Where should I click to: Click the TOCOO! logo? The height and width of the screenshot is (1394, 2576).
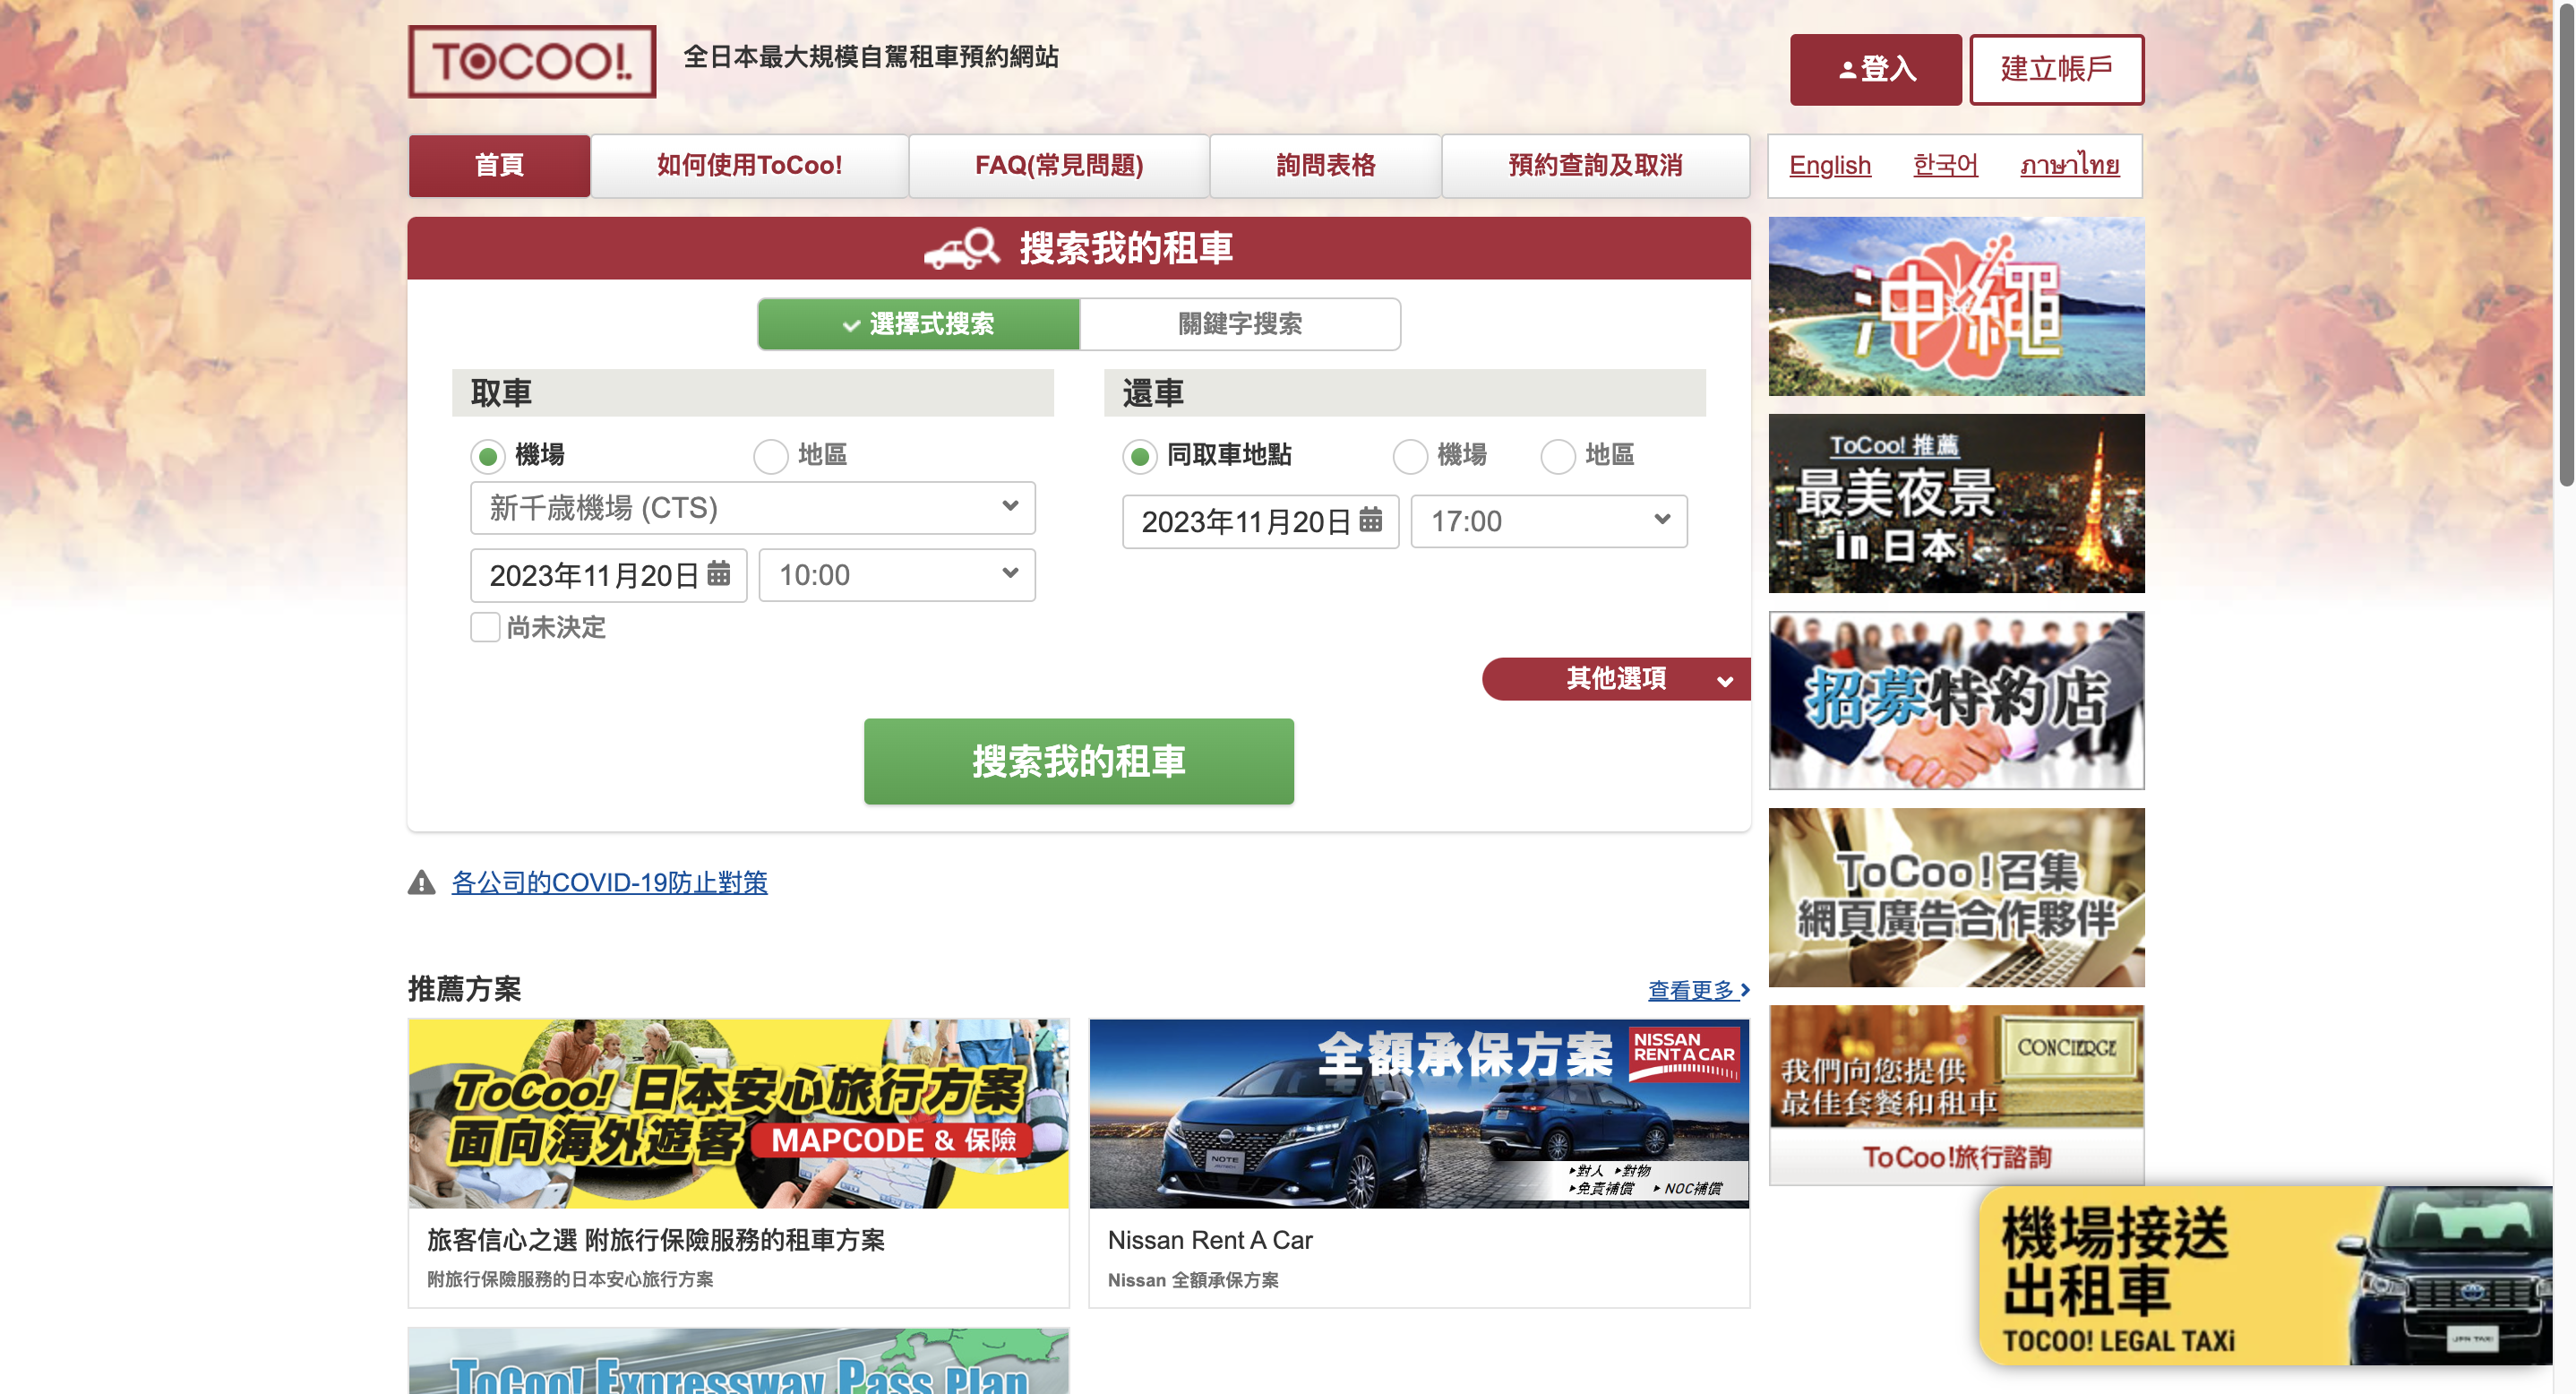point(531,62)
